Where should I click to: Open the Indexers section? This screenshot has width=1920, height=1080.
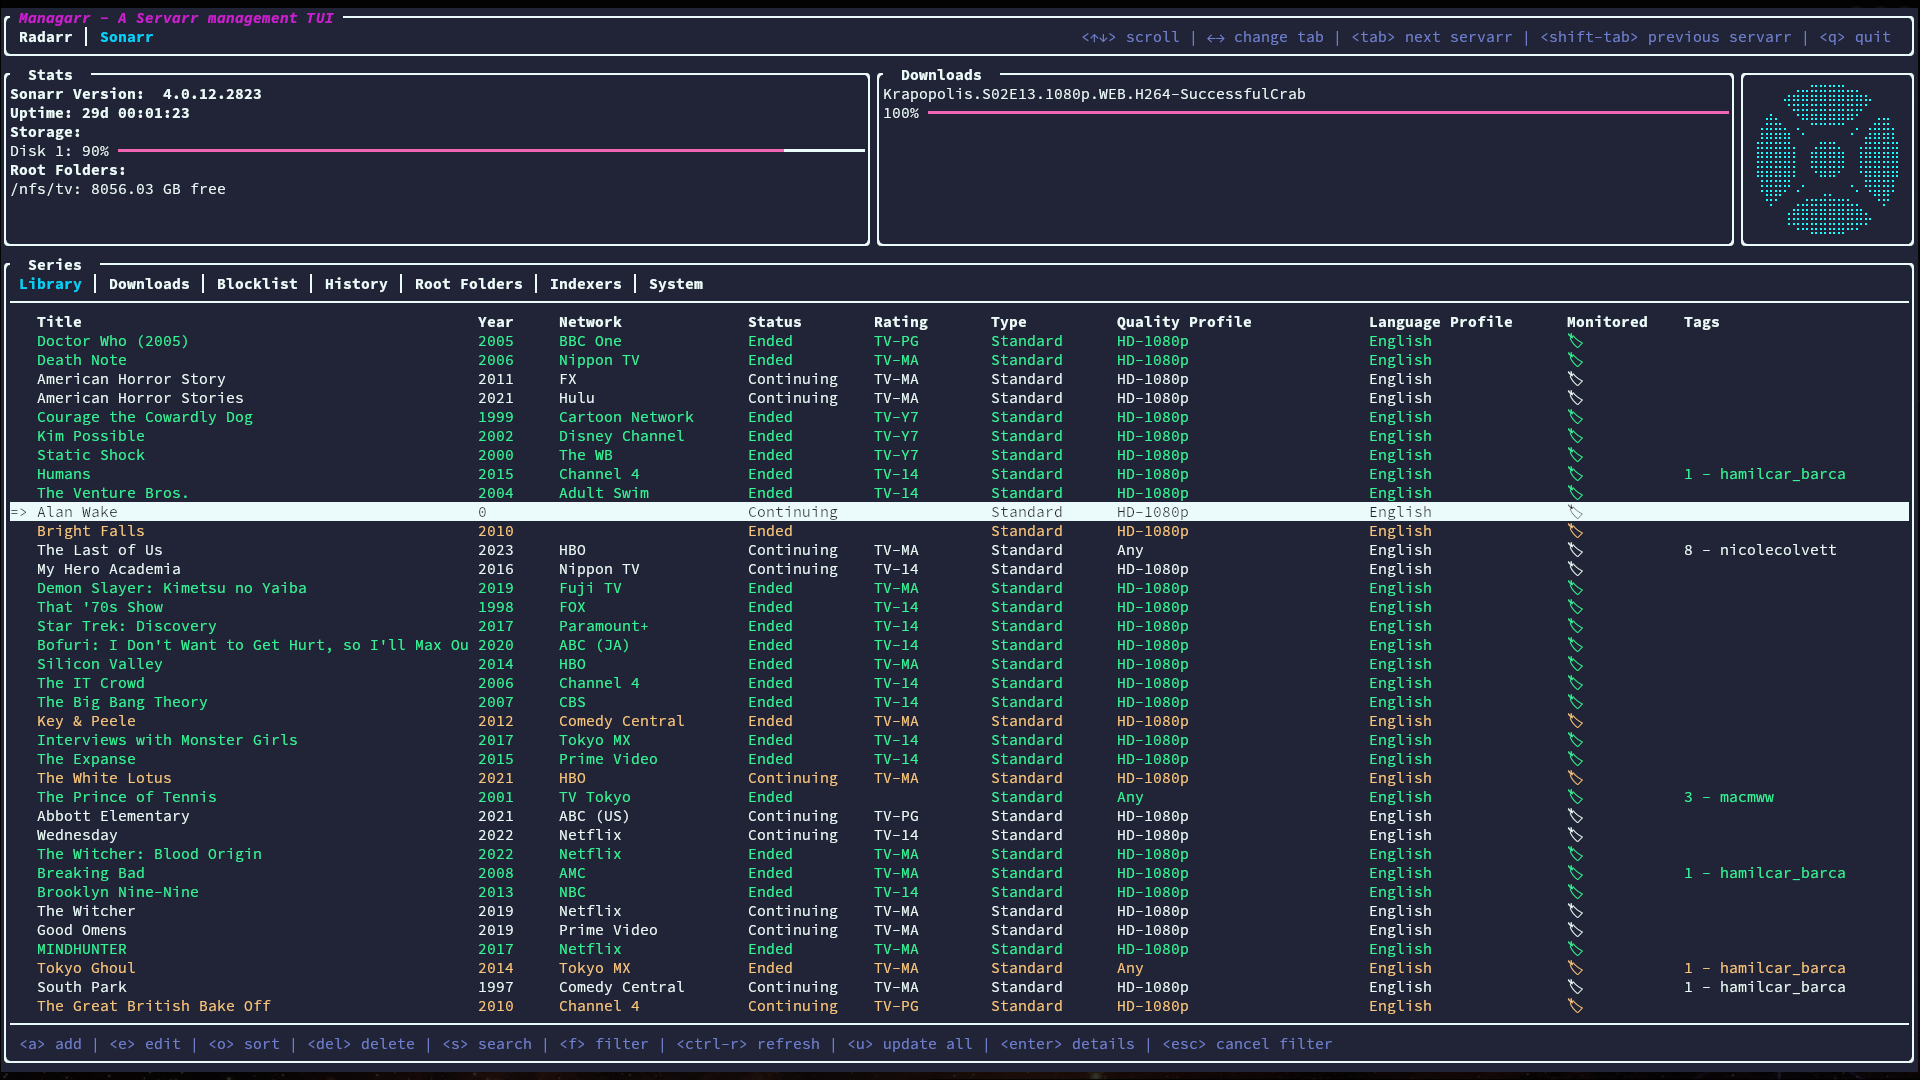tap(585, 284)
